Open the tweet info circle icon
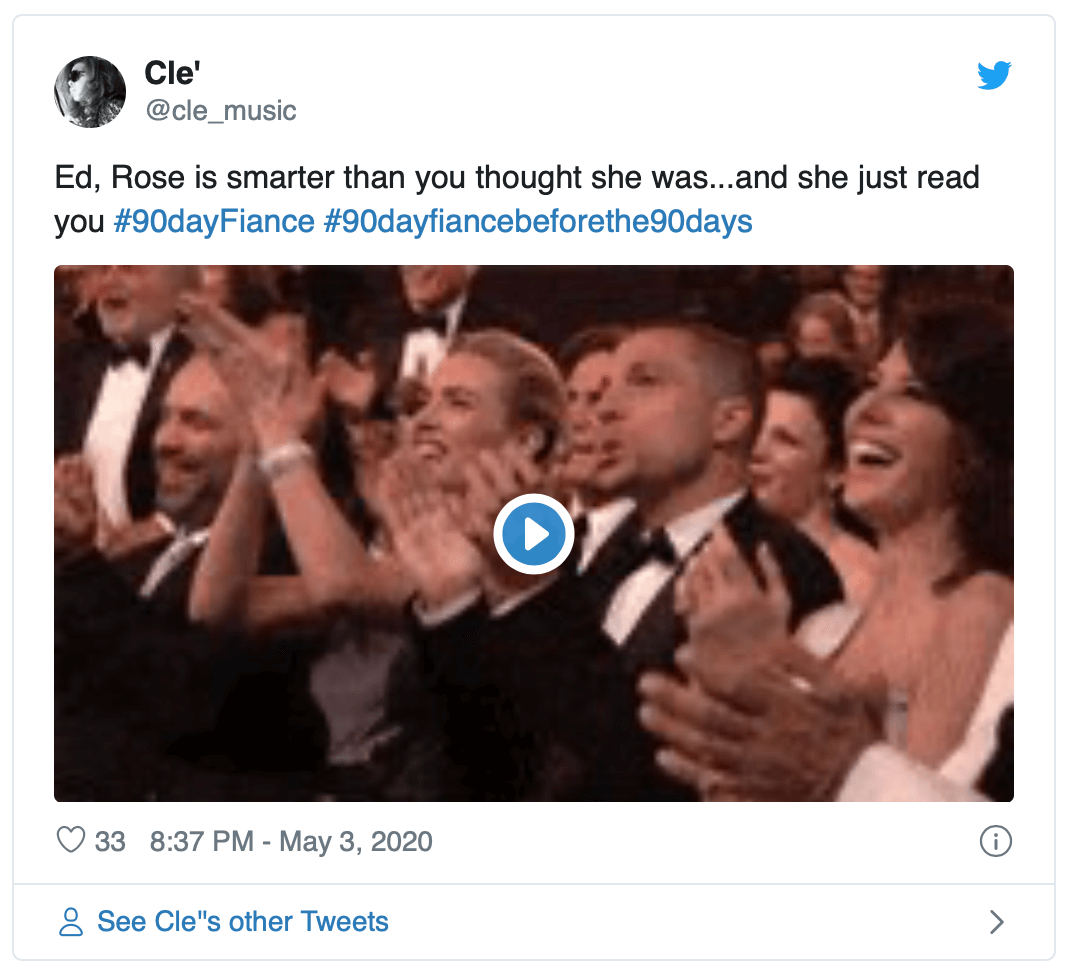The width and height of the screenshot is (1072, 978). pos(995,841)
